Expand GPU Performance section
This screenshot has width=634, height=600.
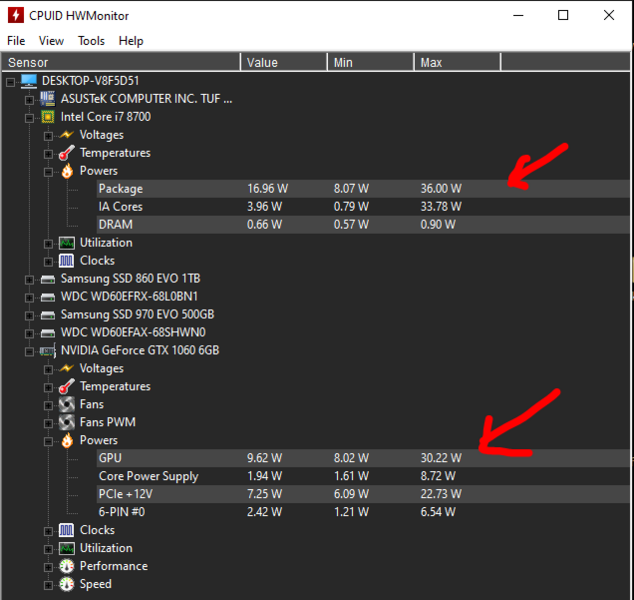(x=48, y=567)
